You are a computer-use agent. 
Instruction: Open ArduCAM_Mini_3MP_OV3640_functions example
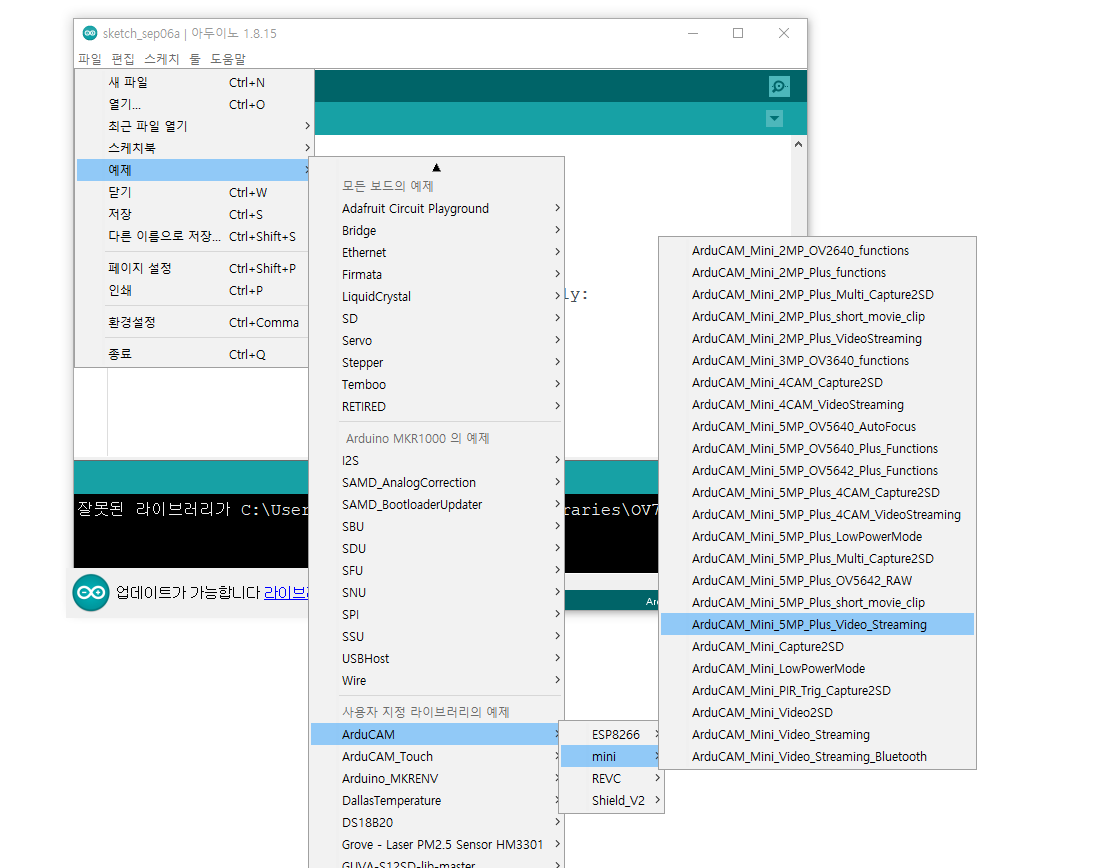[817, 361]
